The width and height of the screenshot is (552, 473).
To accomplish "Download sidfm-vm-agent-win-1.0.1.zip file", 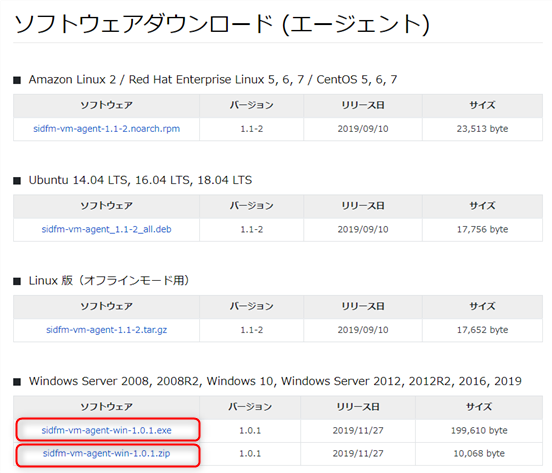I will point(107,453).
